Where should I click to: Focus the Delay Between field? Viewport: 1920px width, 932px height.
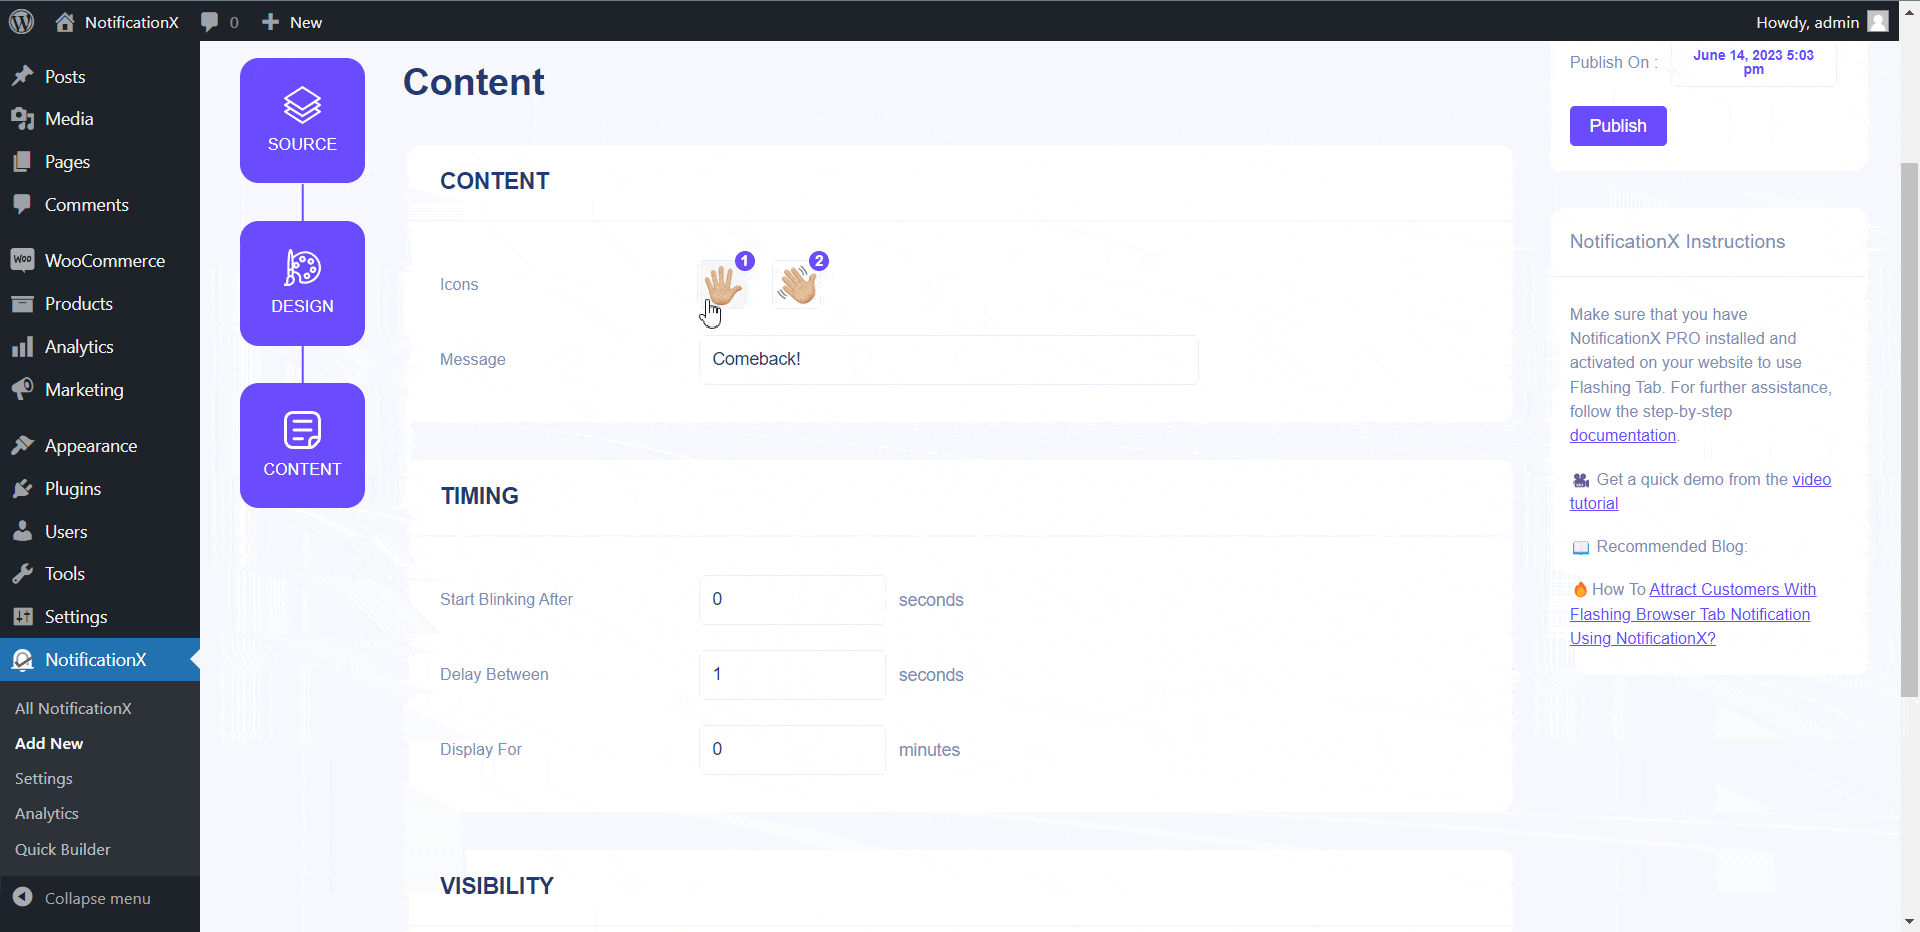pyautogui.click(x=792, y=674)
